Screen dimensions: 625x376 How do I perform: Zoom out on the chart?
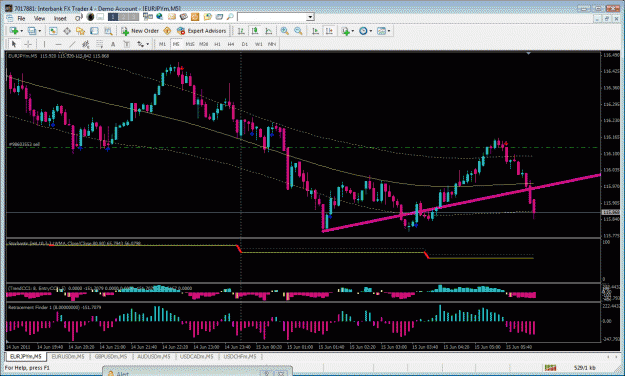[298, 31]
